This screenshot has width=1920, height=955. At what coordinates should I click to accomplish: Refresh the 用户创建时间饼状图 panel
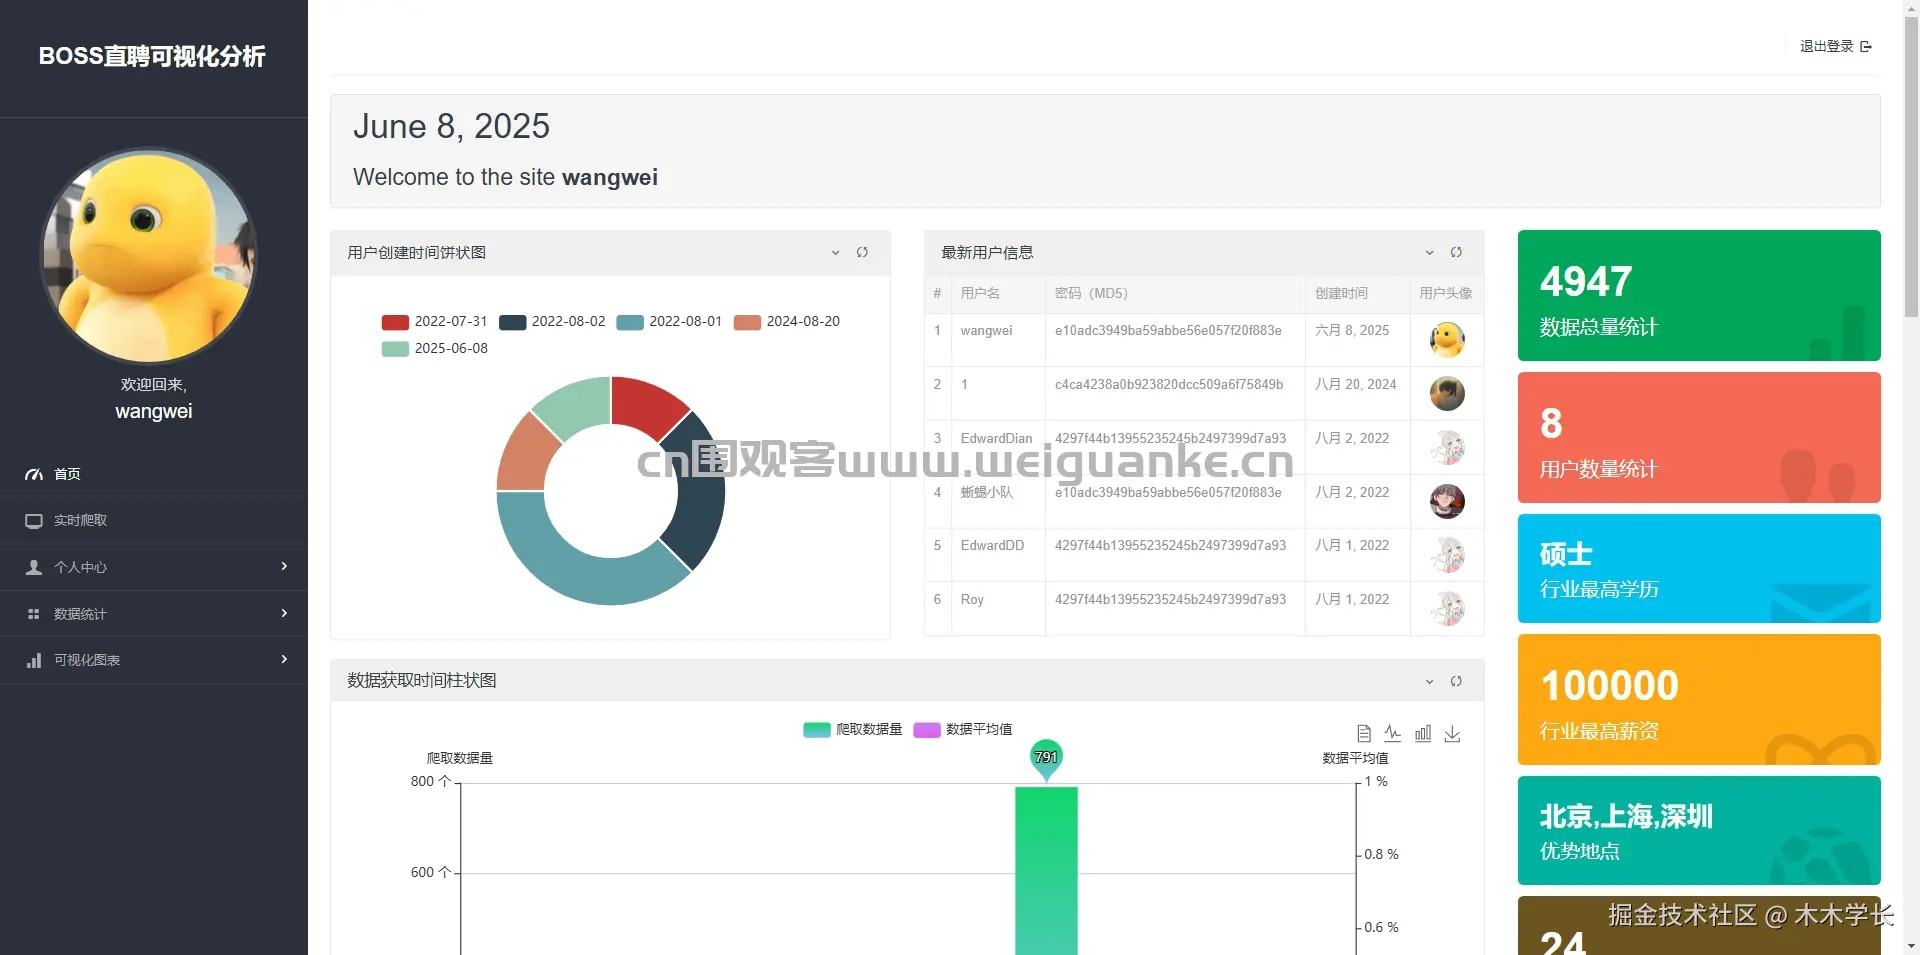coord(862,253)
